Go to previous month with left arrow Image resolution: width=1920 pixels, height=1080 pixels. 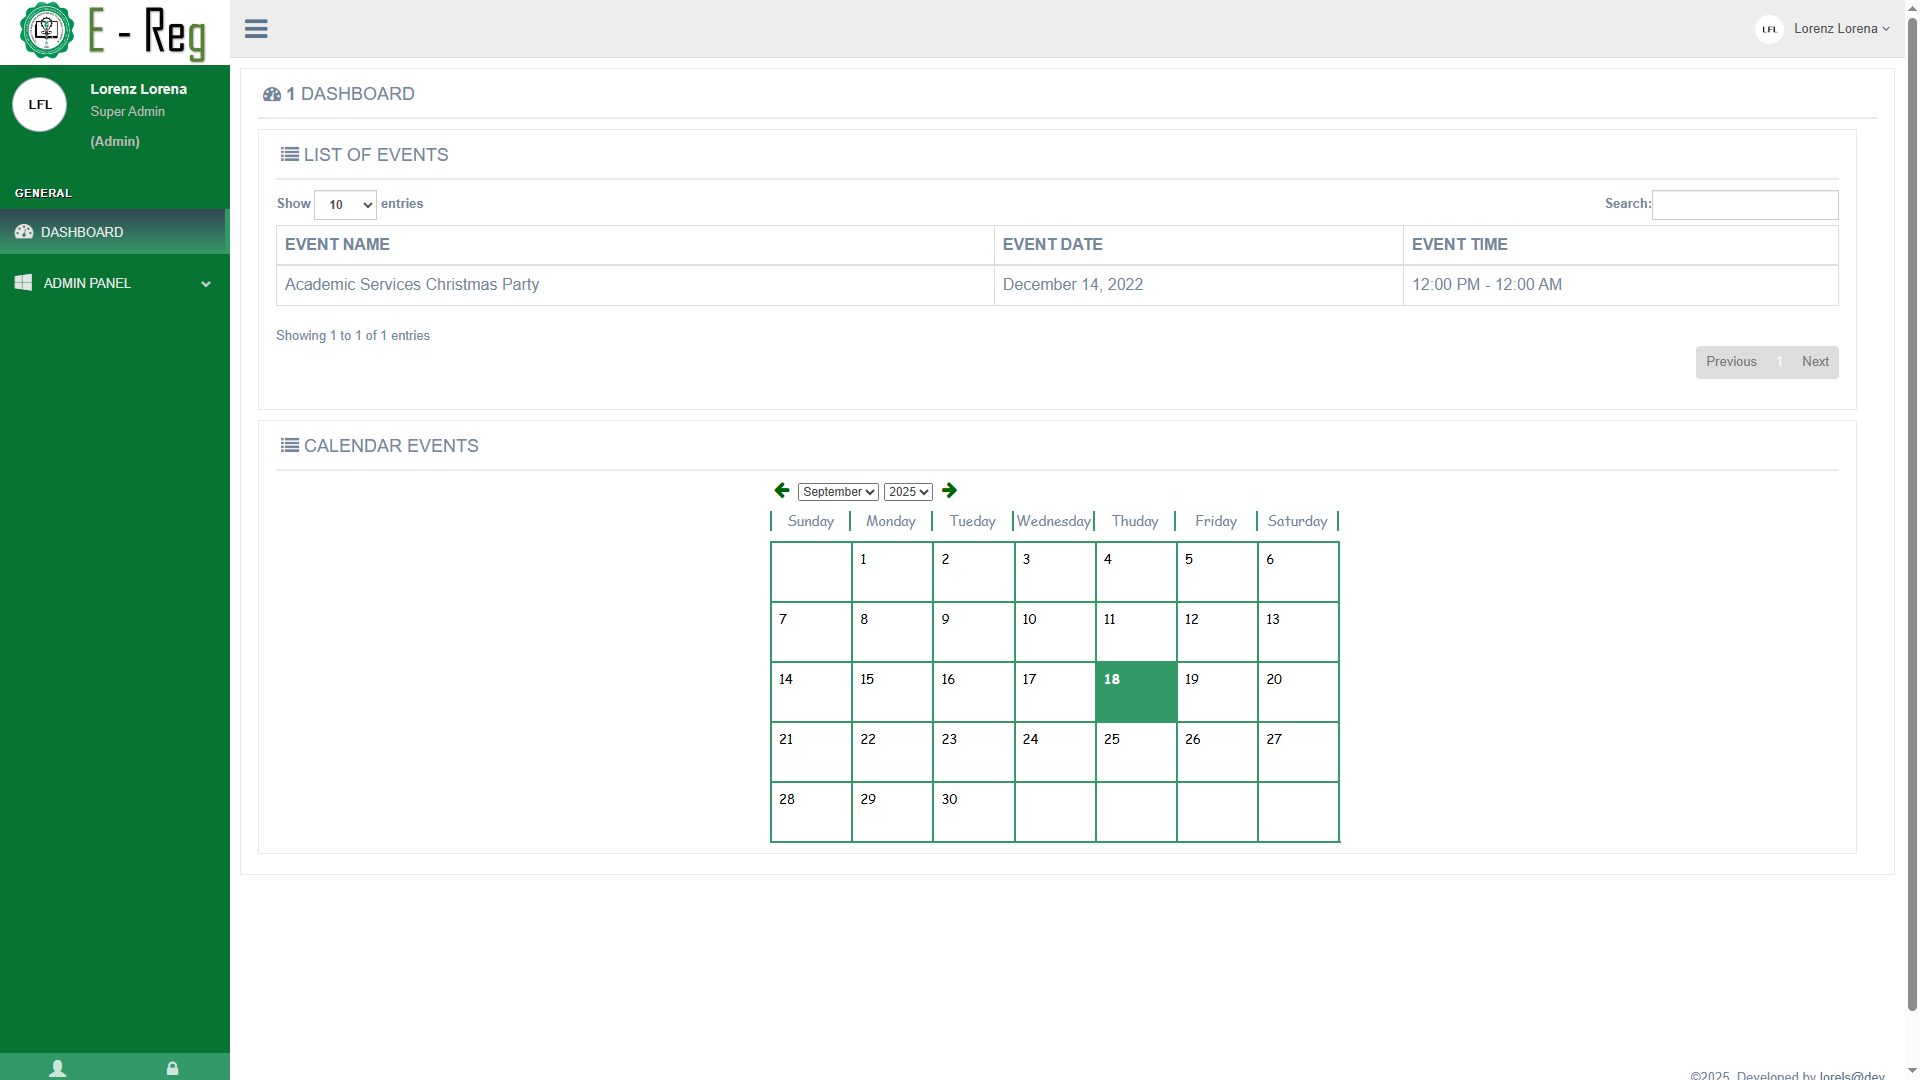pos(782,490)
